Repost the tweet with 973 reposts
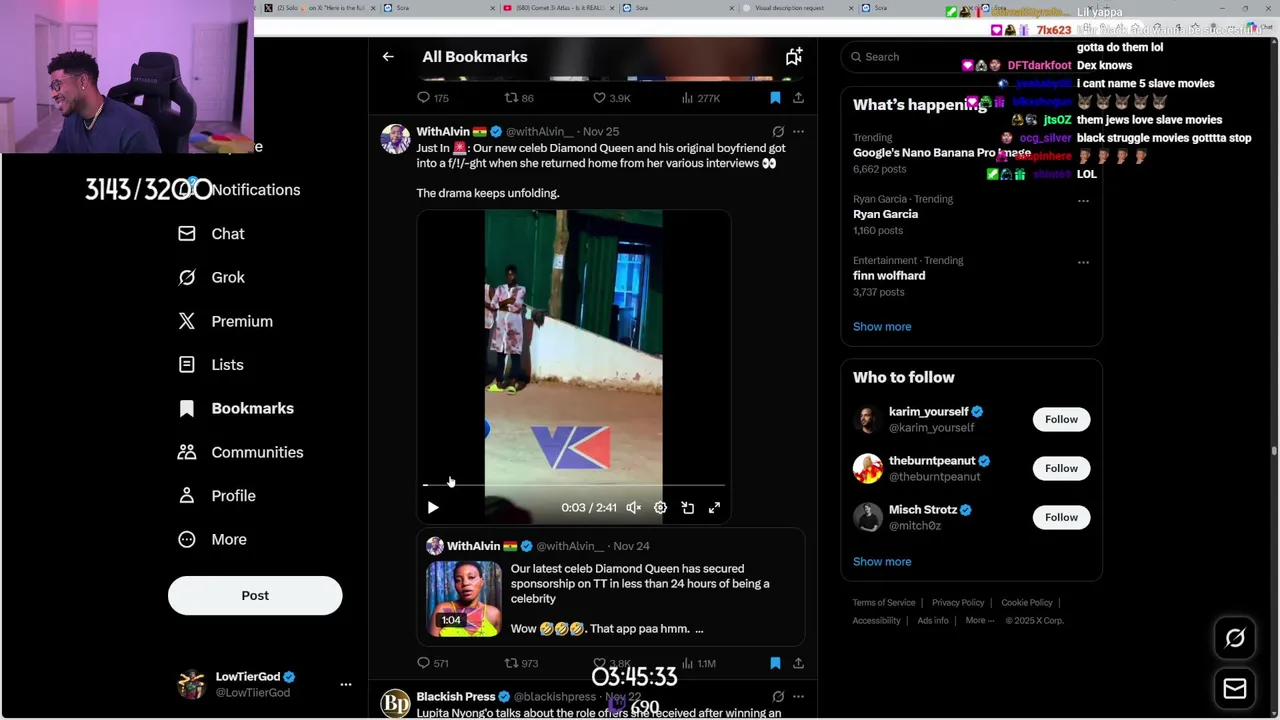Viewport: 1280px width, 720px height. click(521, 663)
